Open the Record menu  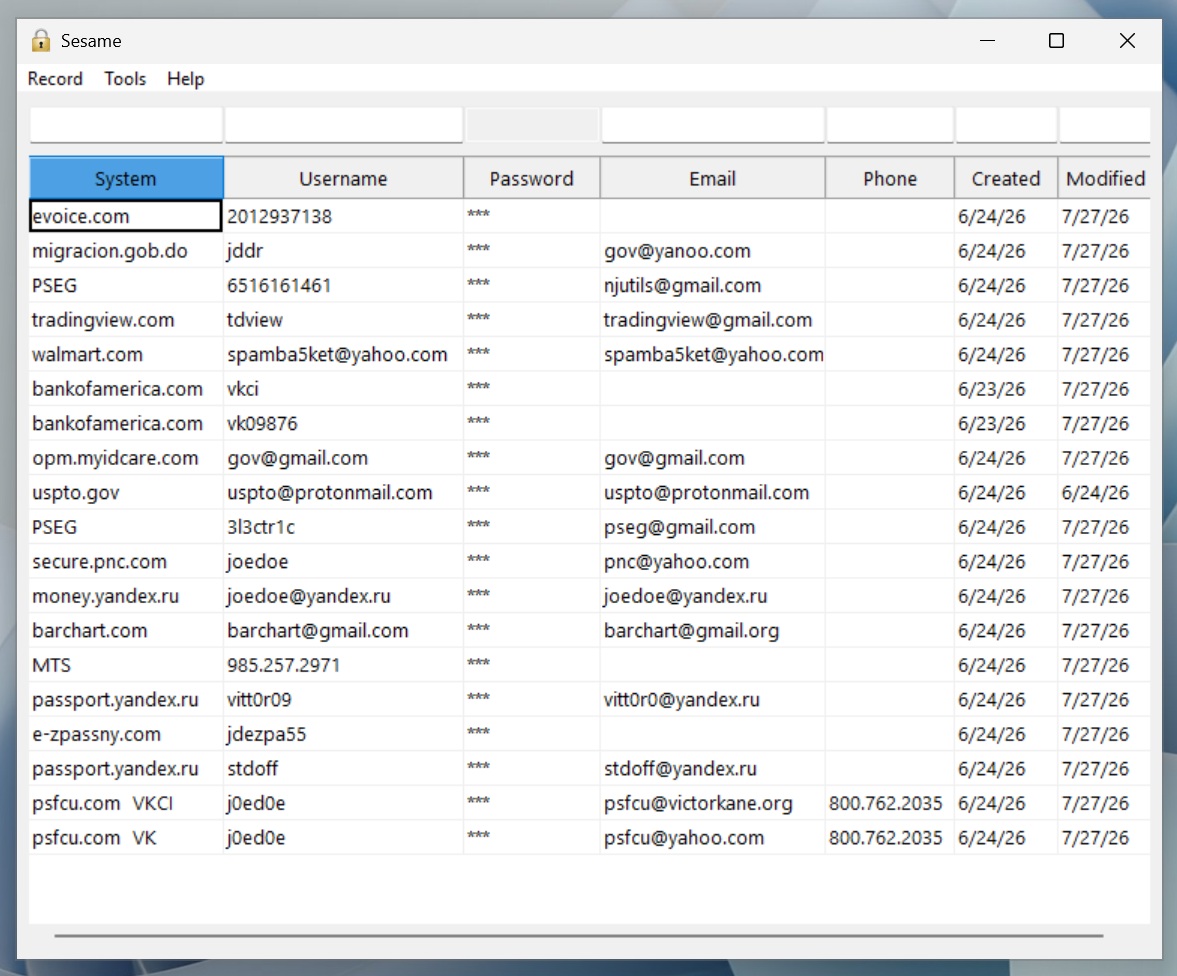[55, 79]
